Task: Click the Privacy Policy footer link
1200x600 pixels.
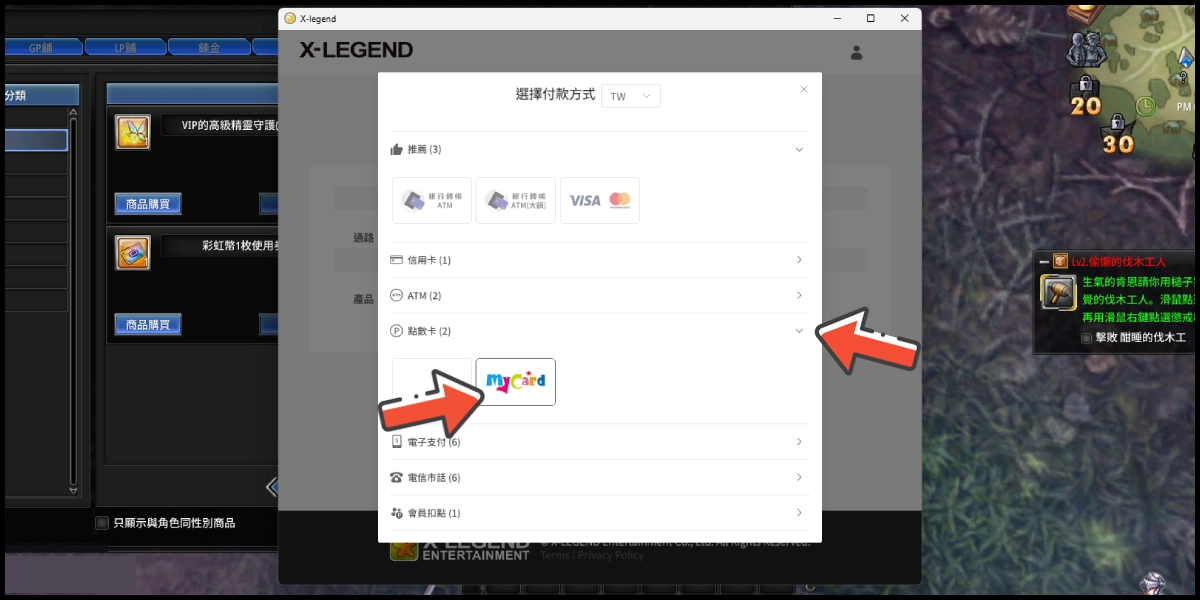Action: point(611,555)
